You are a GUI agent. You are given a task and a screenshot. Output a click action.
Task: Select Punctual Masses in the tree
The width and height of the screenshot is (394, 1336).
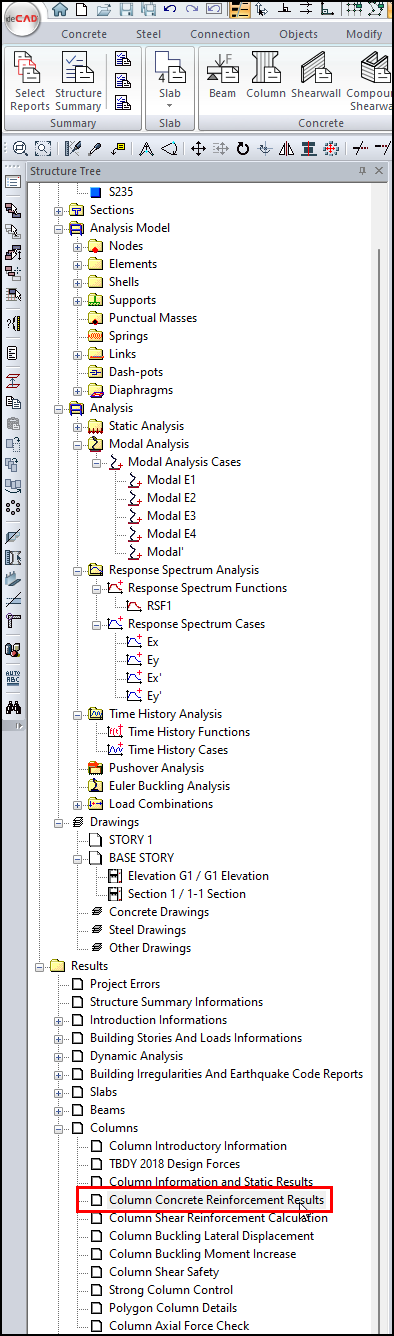pyautogui.click(x=153, y=318)
